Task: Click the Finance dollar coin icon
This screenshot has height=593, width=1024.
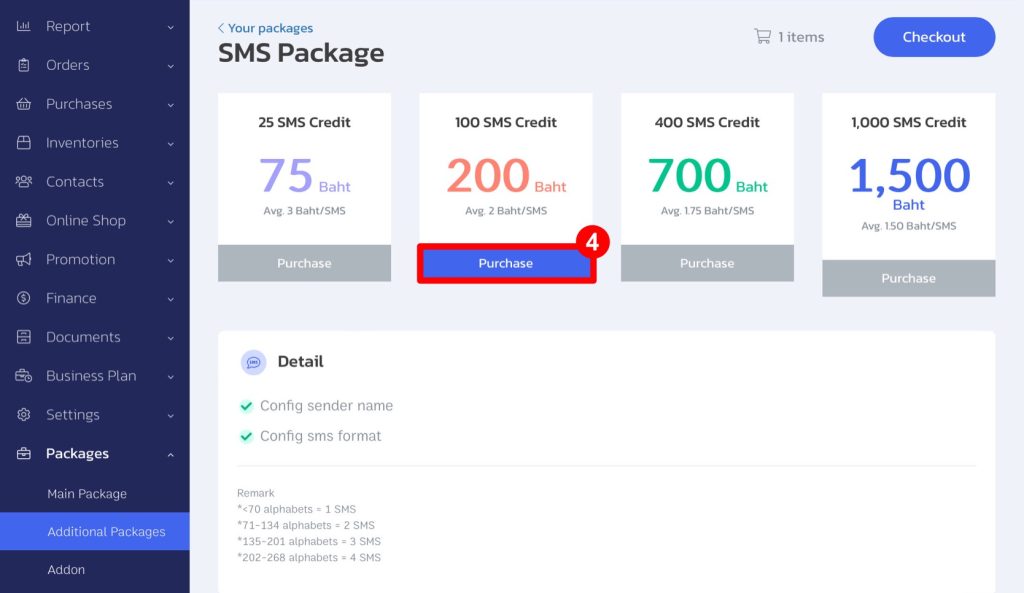Action: coord(24,298)
